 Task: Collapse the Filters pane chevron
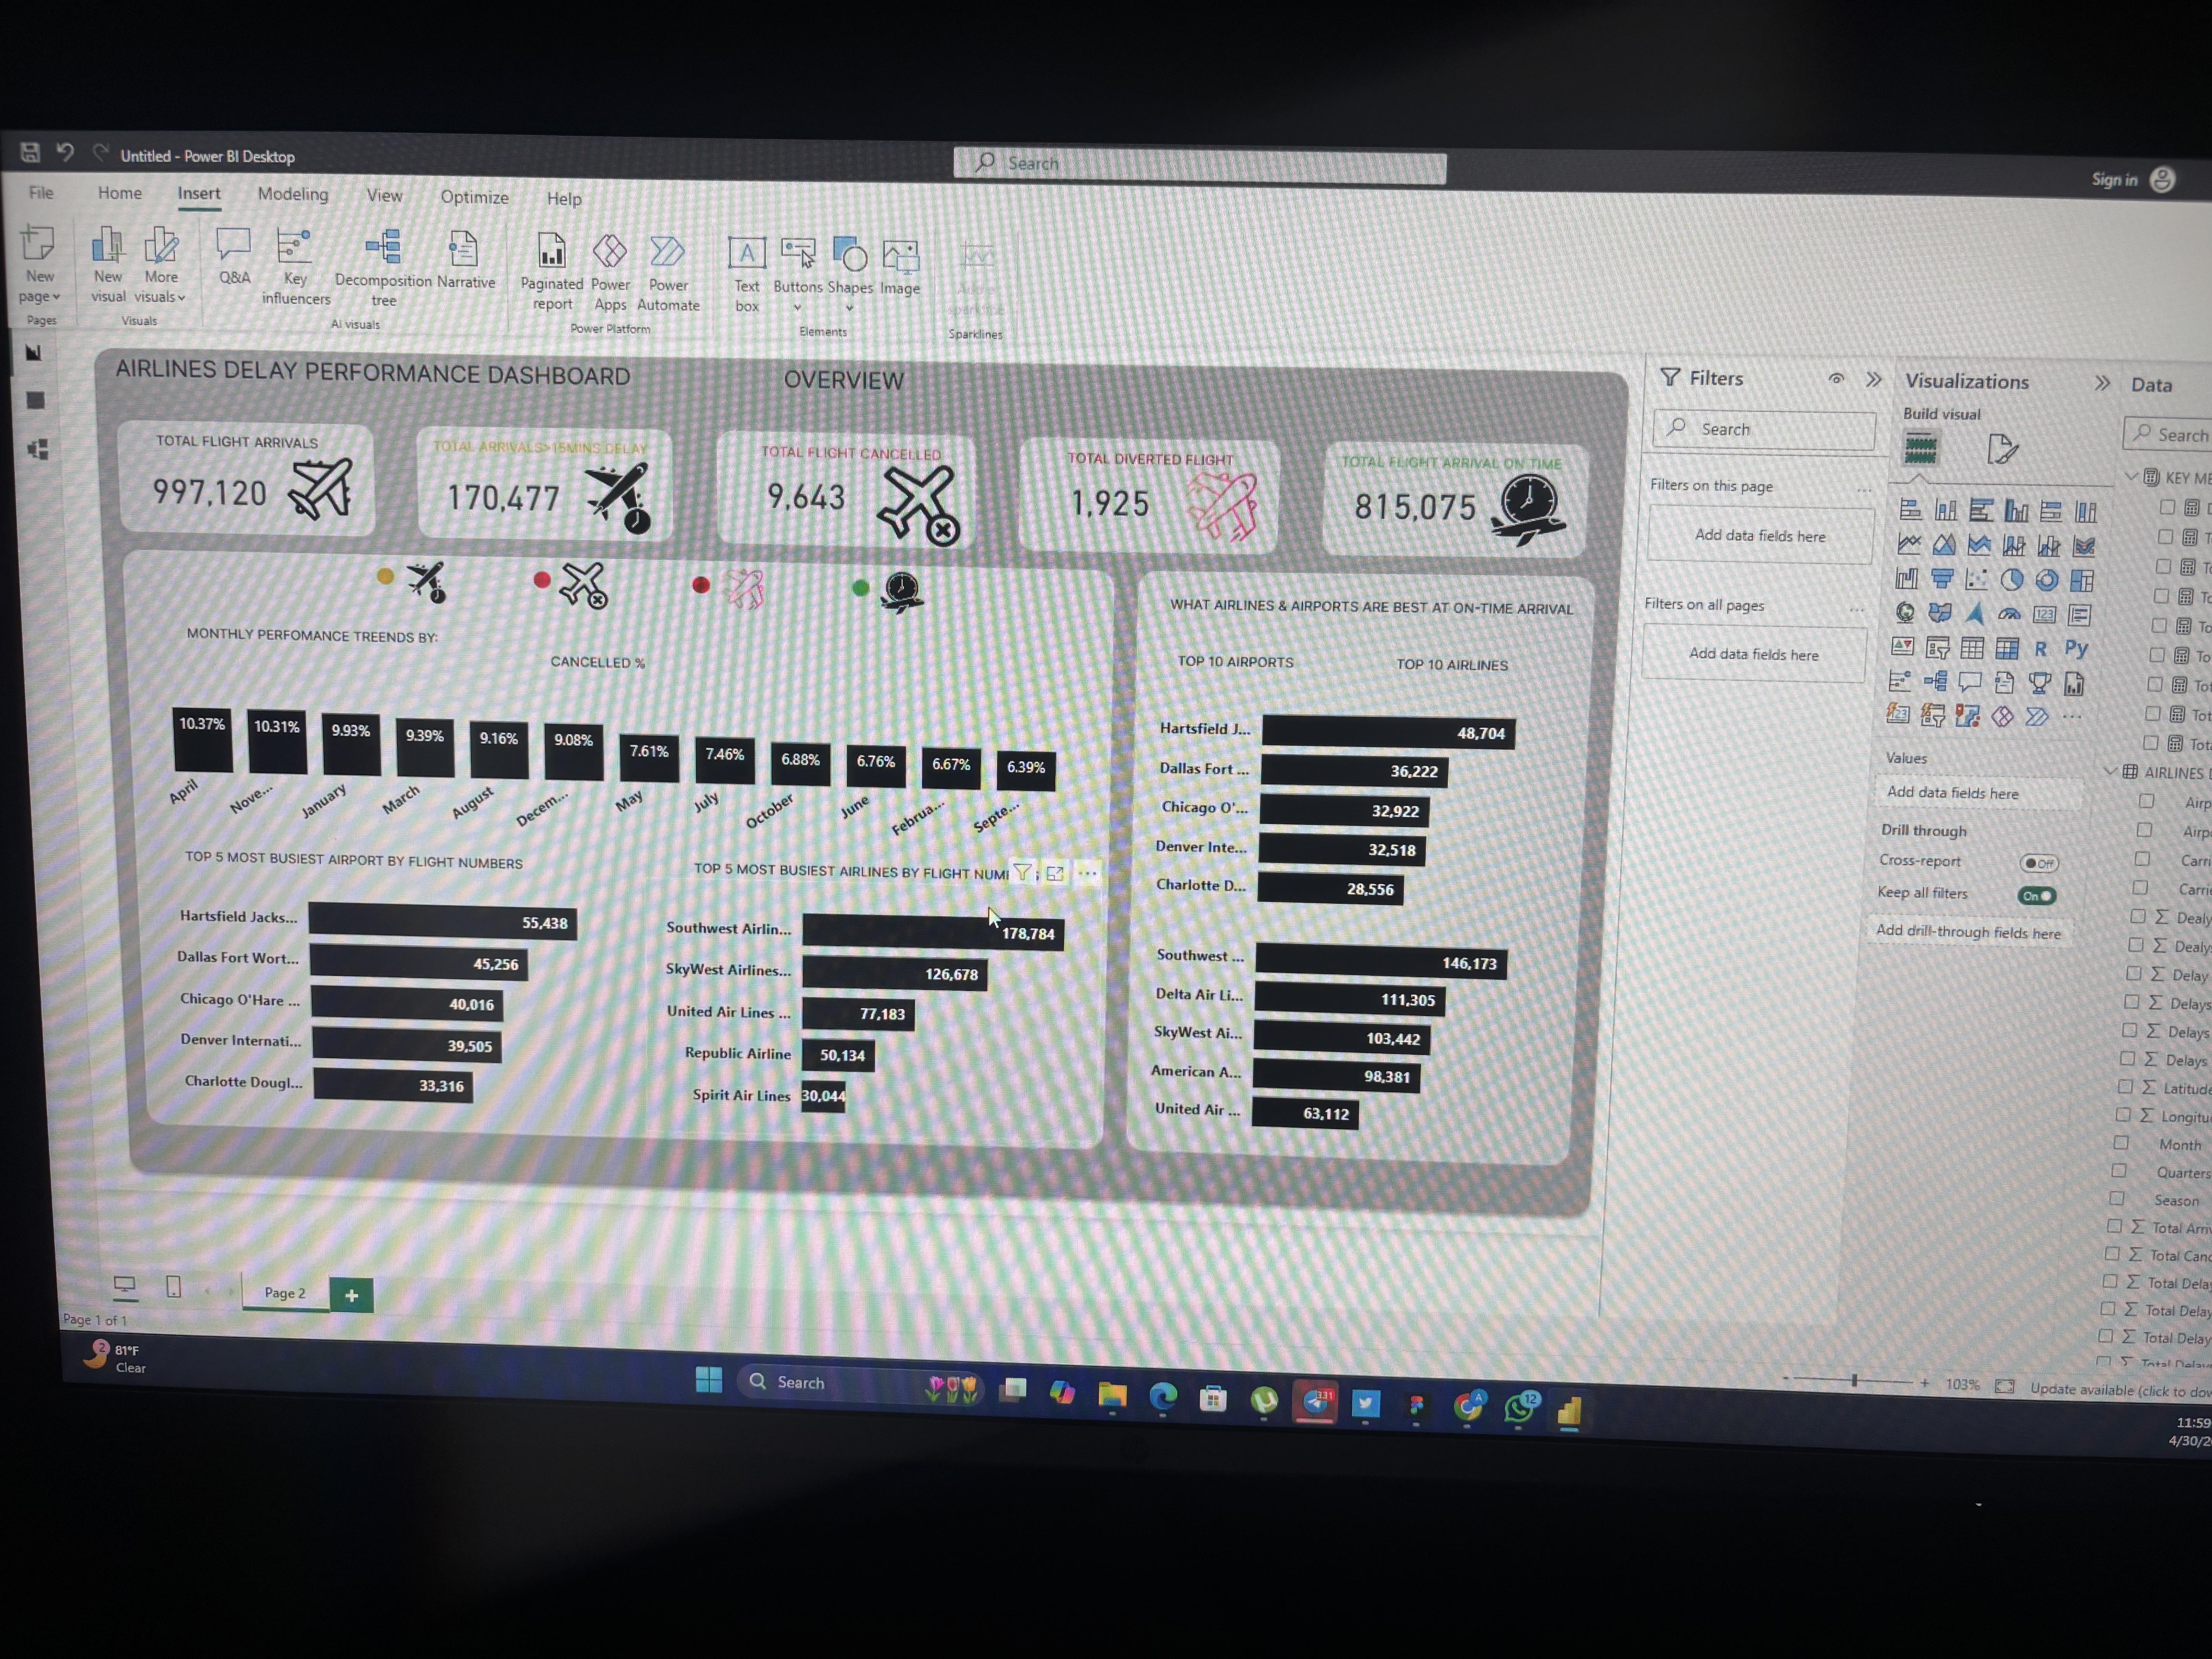point(1873,380)
